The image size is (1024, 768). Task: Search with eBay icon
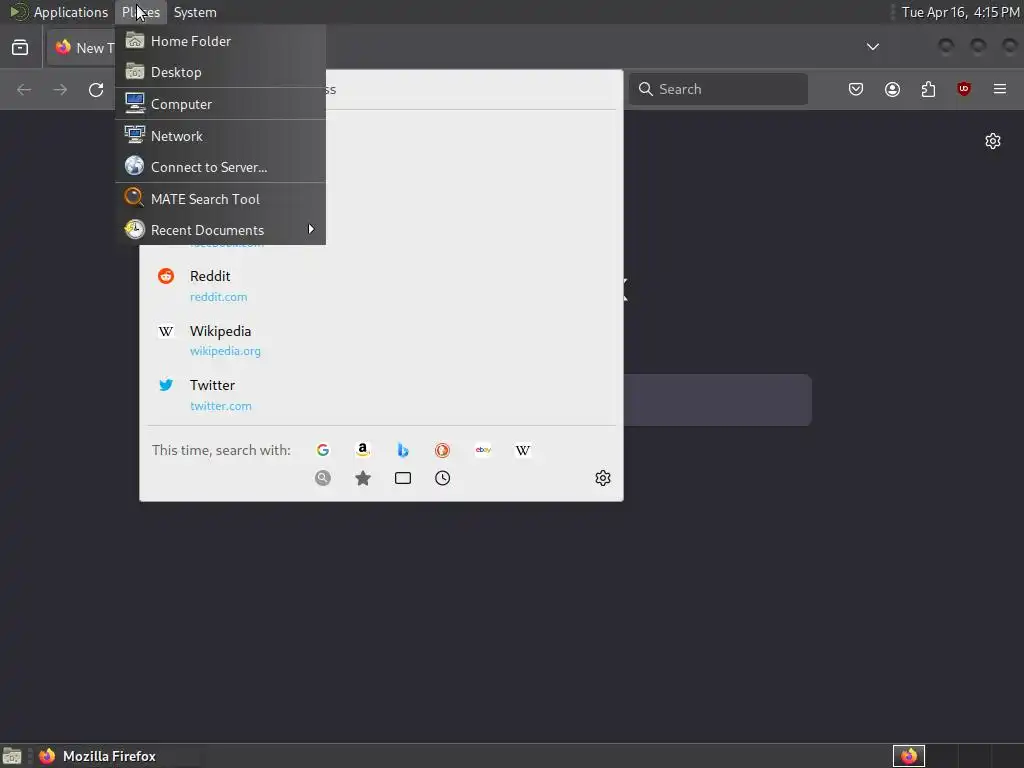483,450
